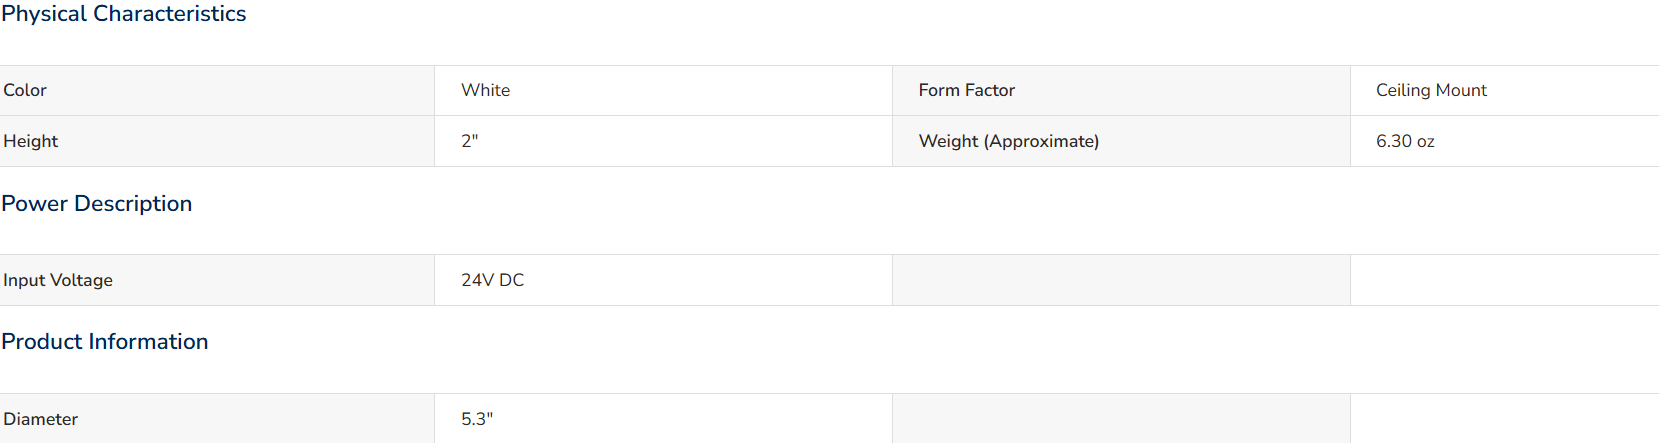The height and width of the screenshot is (443, 1659).
Task: Select the 2" height value
Action: click(x=470, y=141)
